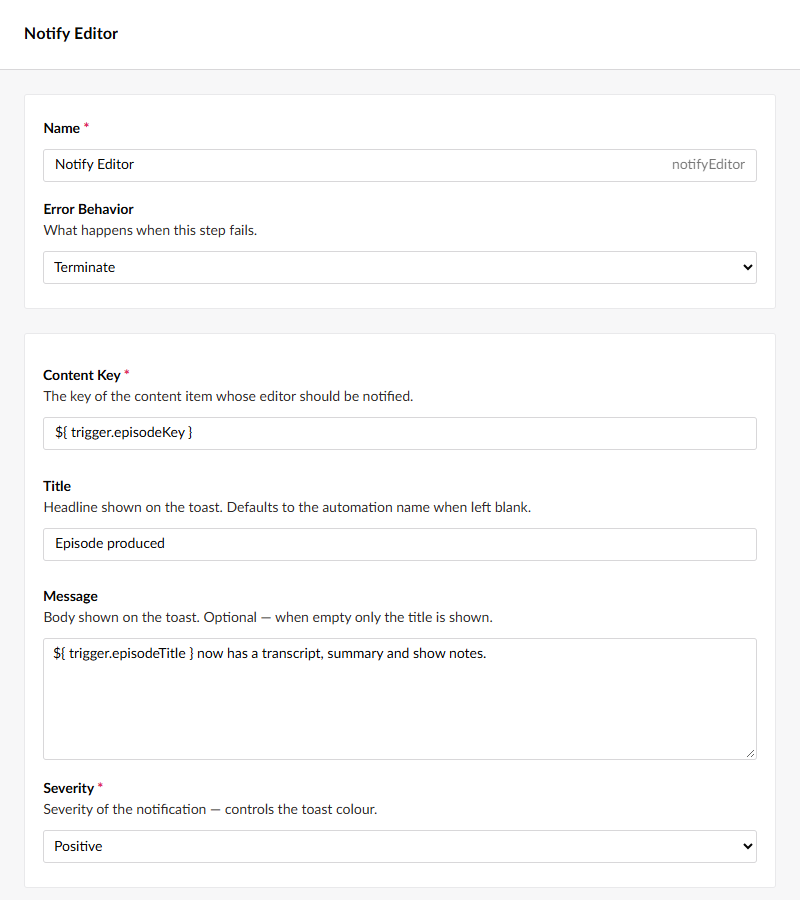Click the Name input field containing Notify Editor
Image resolution: width=800 pixels, height=900 pixels.
click(x=399, y=165)
